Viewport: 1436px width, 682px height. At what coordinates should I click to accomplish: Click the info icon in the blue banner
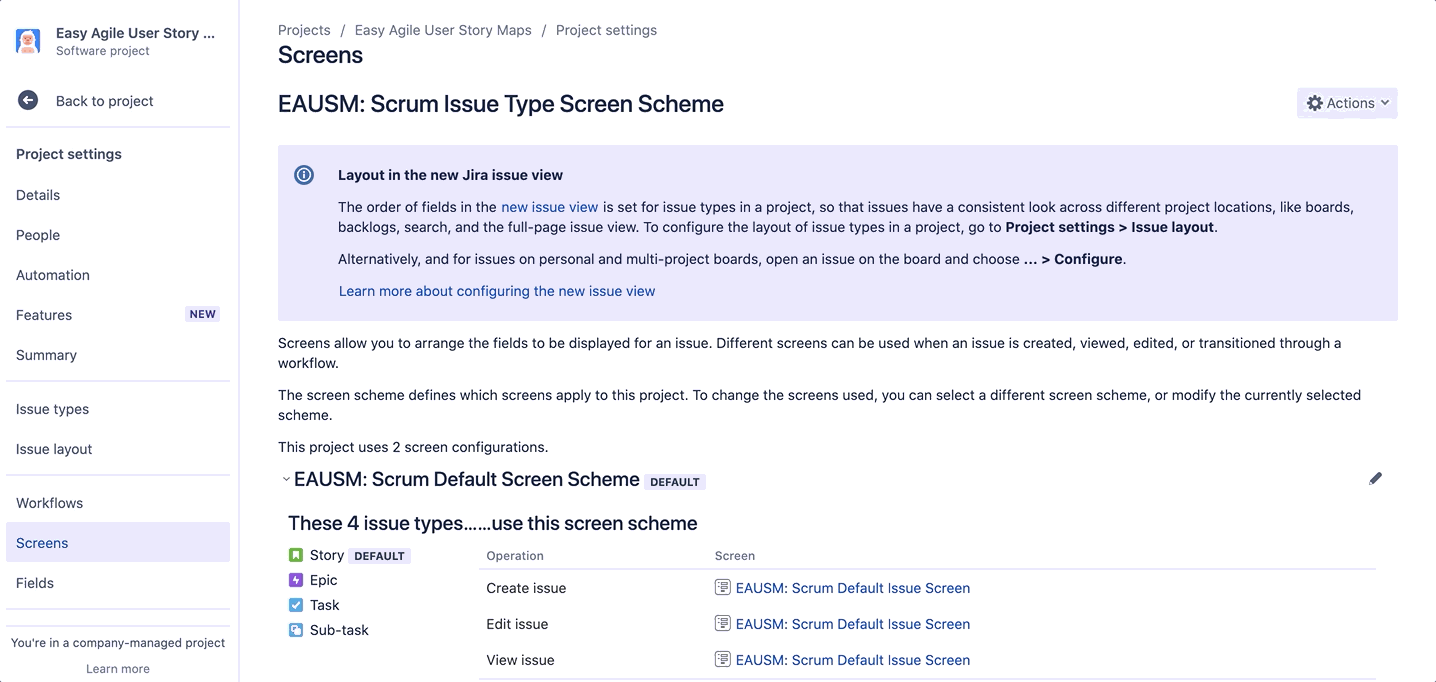304,175
